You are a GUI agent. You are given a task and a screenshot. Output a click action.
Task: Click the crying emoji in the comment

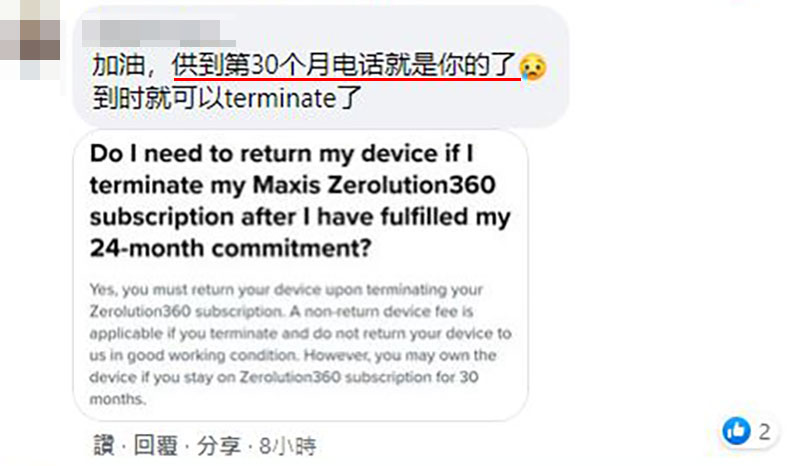click(x=533, y=66)
